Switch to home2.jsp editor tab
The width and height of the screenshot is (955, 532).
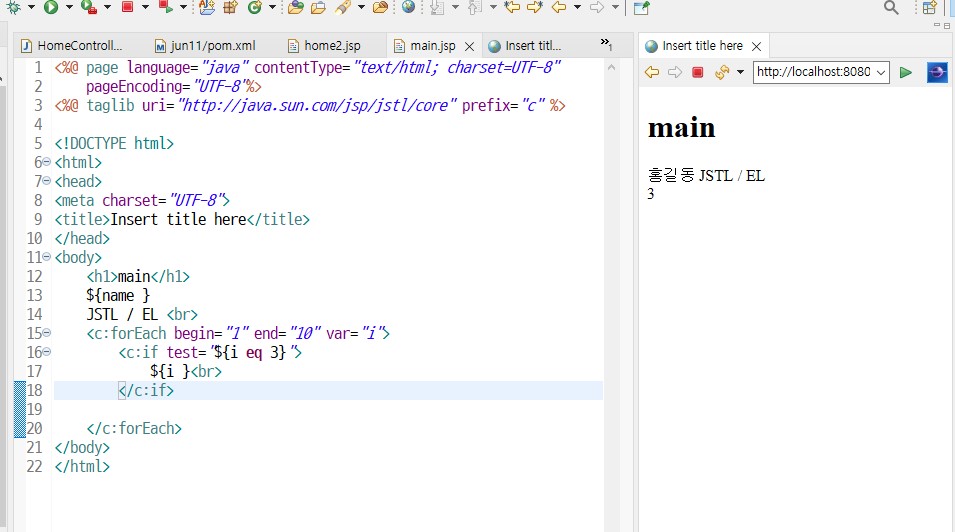pos(325,46)
